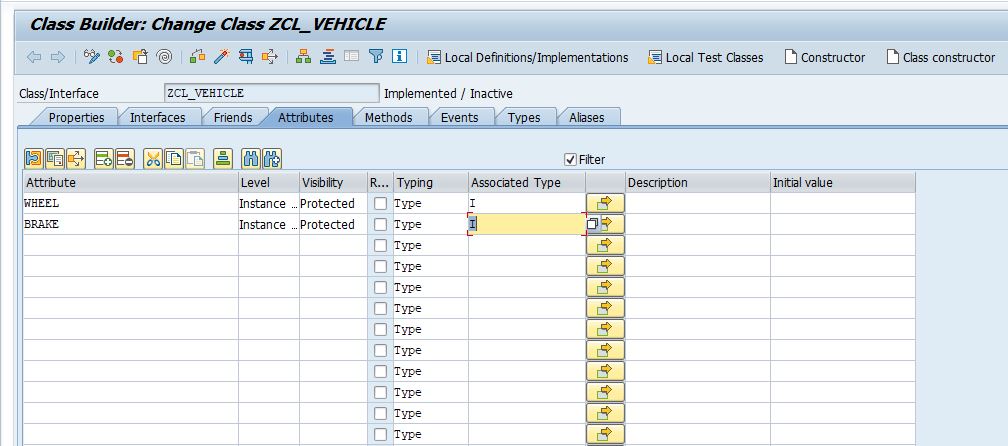Open the Typing dropdown in the fifth row
The image size is (1008, 446).
pos(431,287)
